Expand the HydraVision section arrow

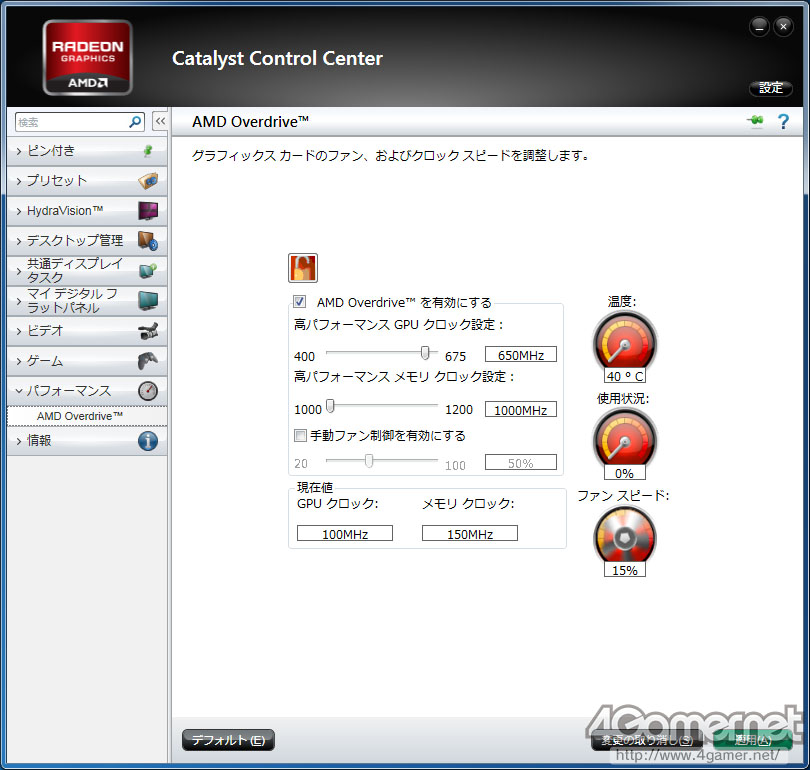point(19,211)
